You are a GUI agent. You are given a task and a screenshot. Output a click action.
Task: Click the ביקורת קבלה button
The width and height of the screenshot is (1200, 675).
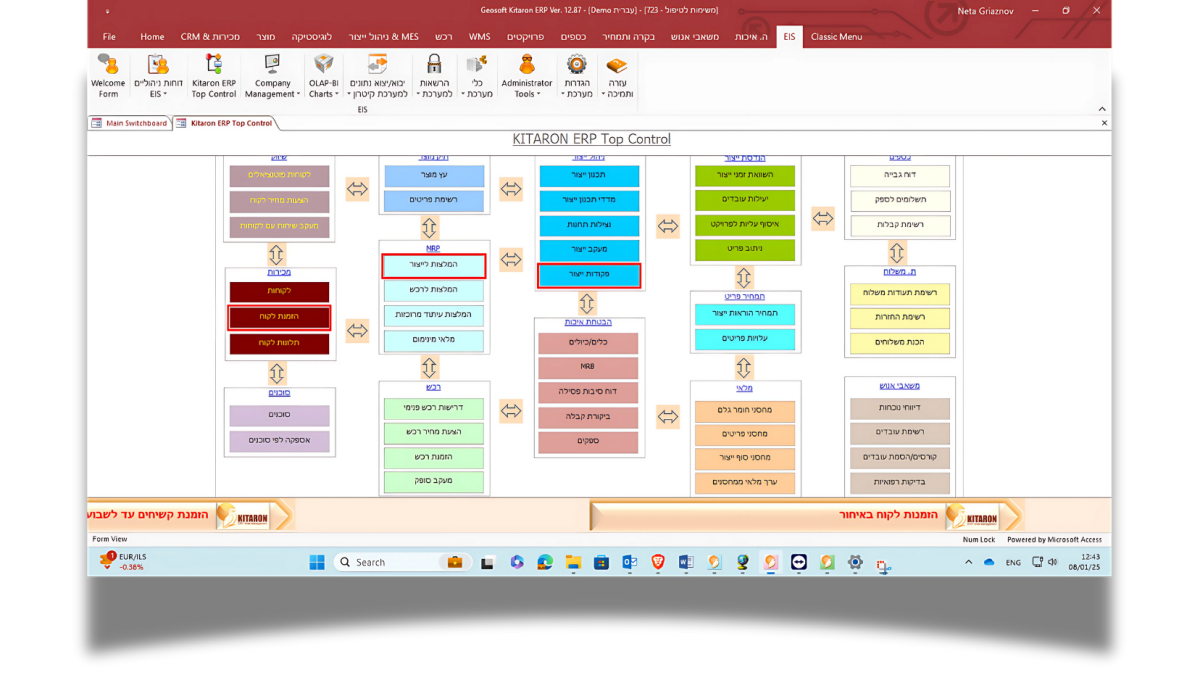[588, 417]
